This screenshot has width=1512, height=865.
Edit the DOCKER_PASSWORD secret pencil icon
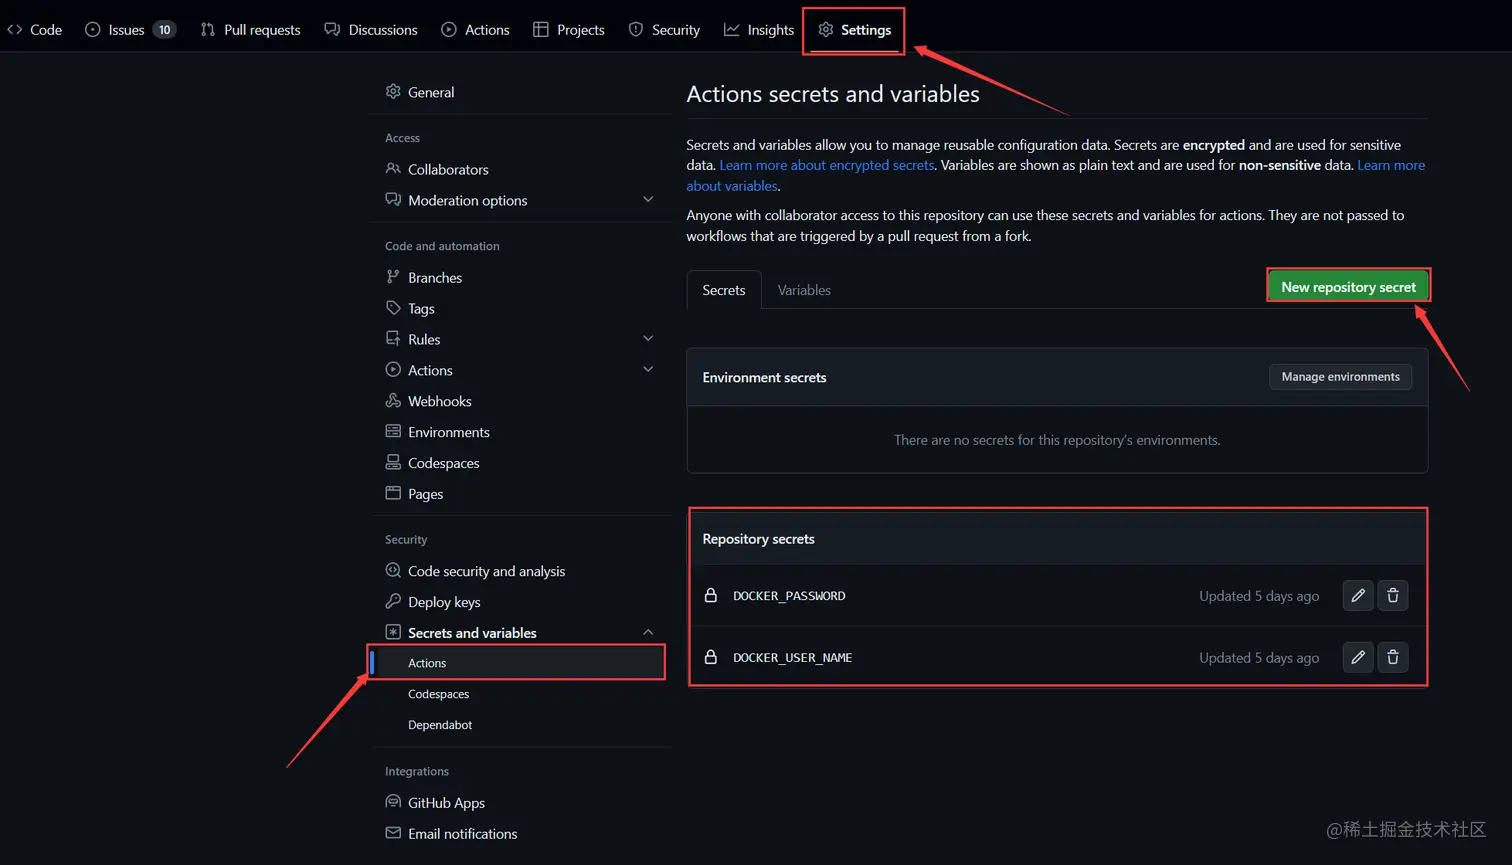[x=1358, y=596]
